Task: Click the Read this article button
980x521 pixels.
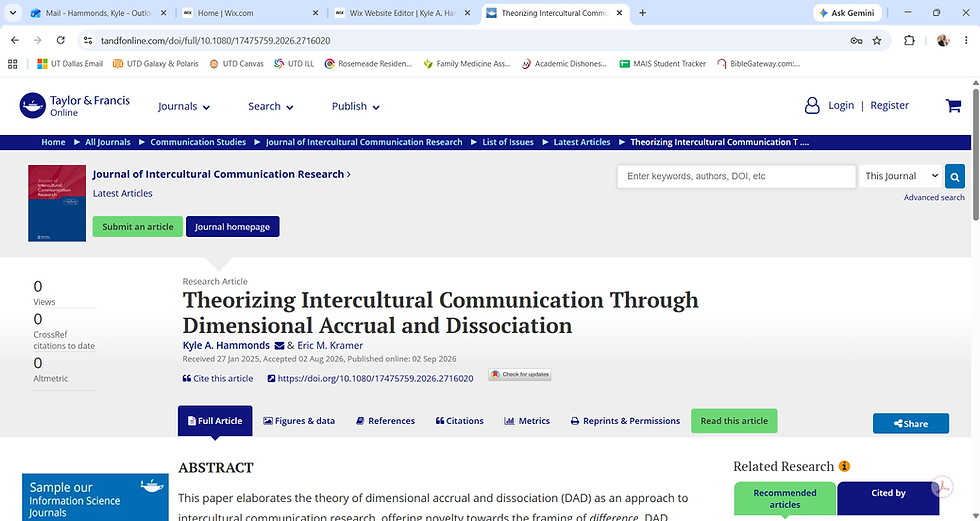Action: click(x=734, y=420)
